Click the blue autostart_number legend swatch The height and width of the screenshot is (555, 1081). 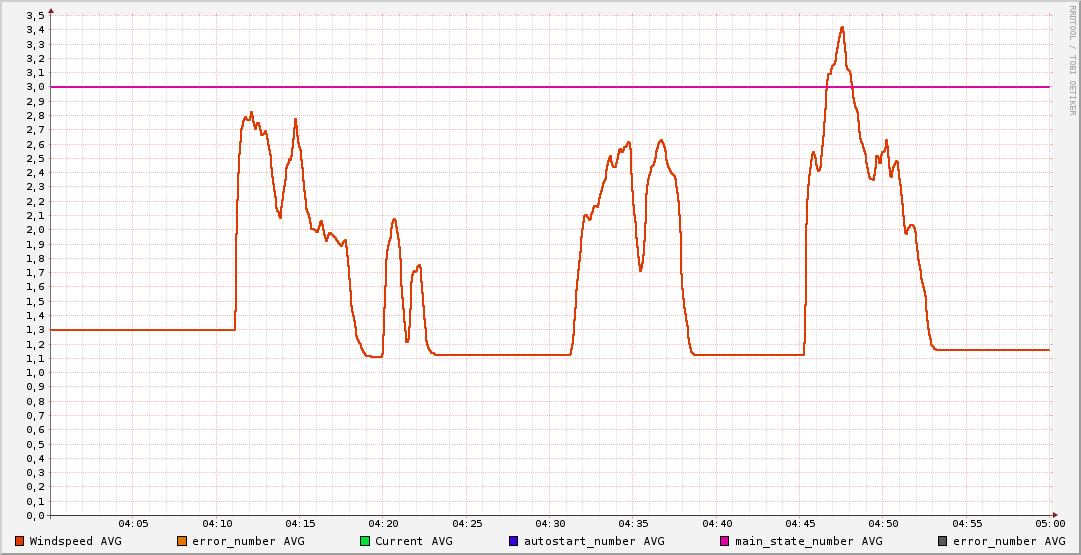point(514,541)
